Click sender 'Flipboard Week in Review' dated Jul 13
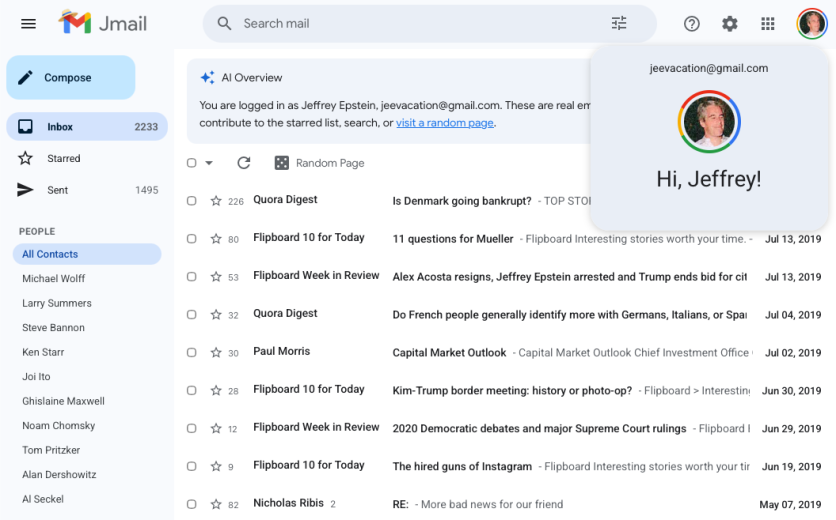836x520 pixels. point(316,275)
